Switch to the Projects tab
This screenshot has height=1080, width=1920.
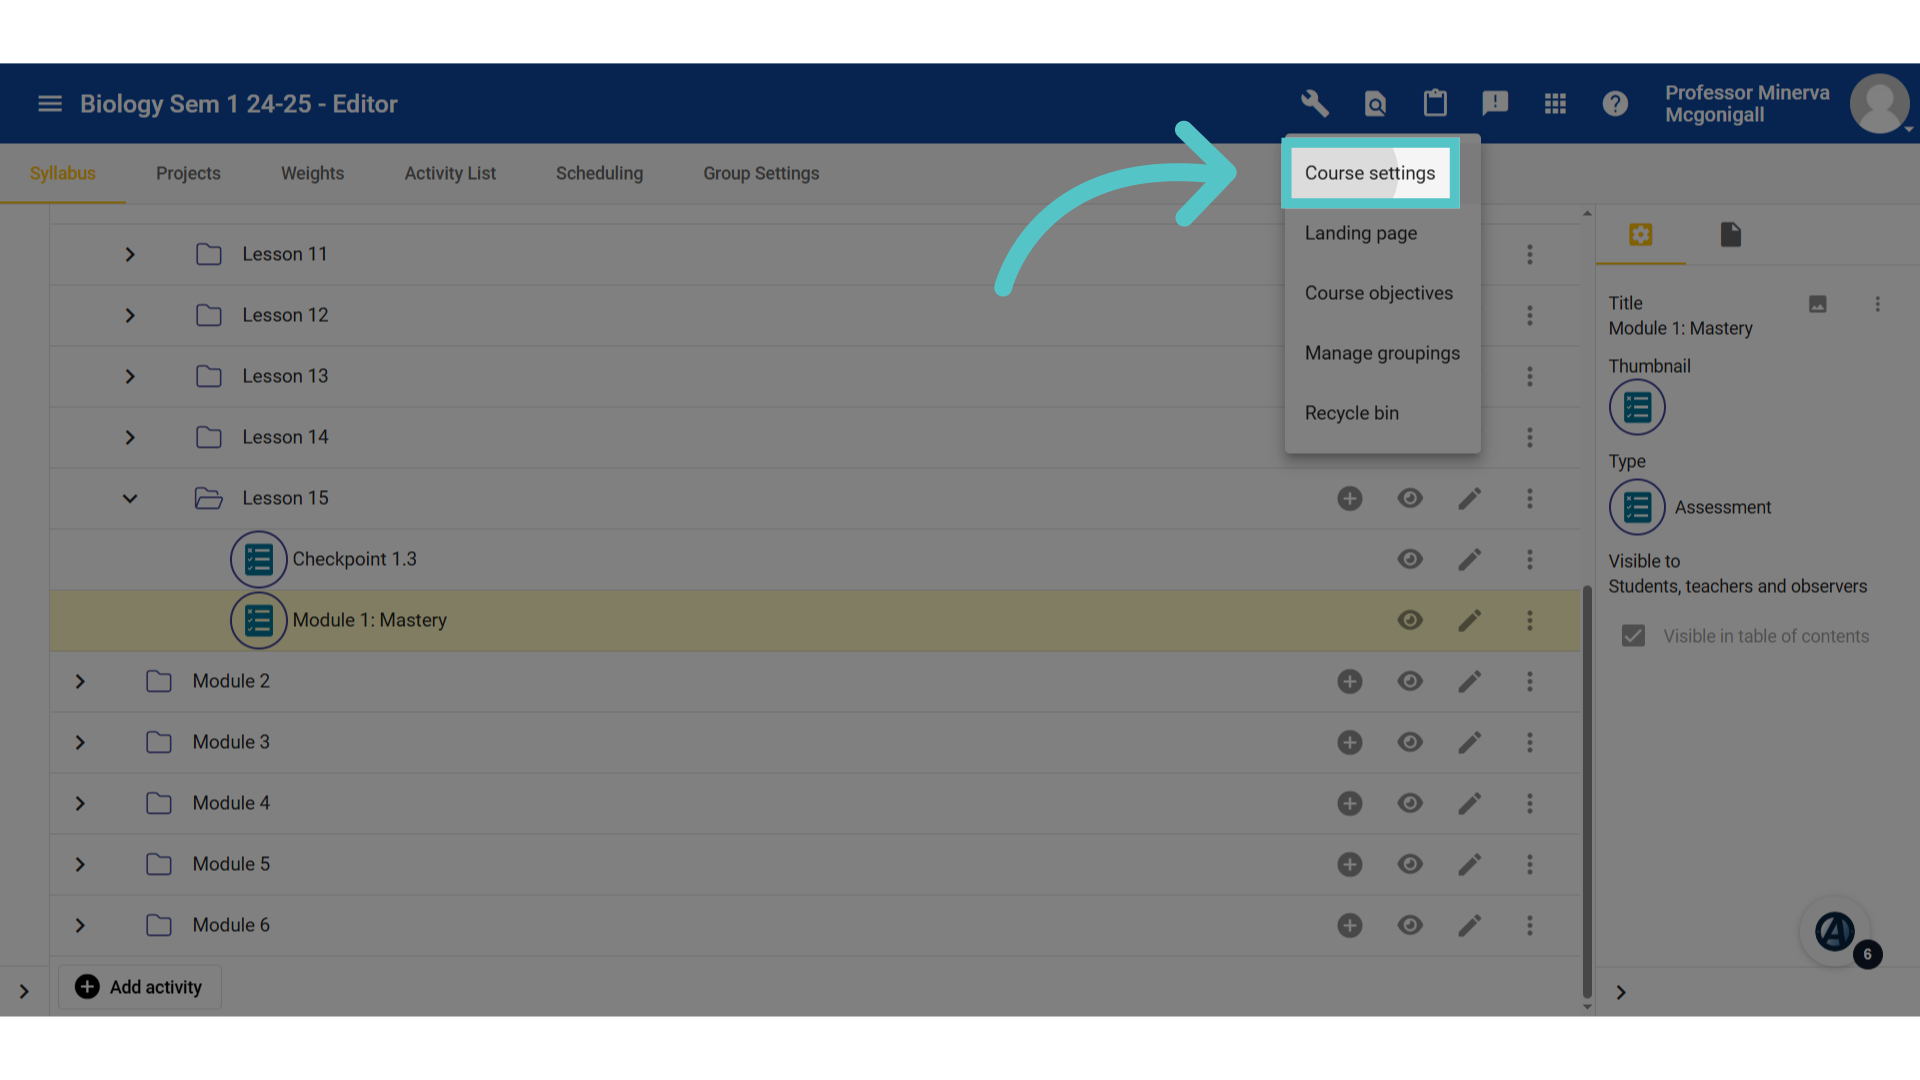coord(188,173)
